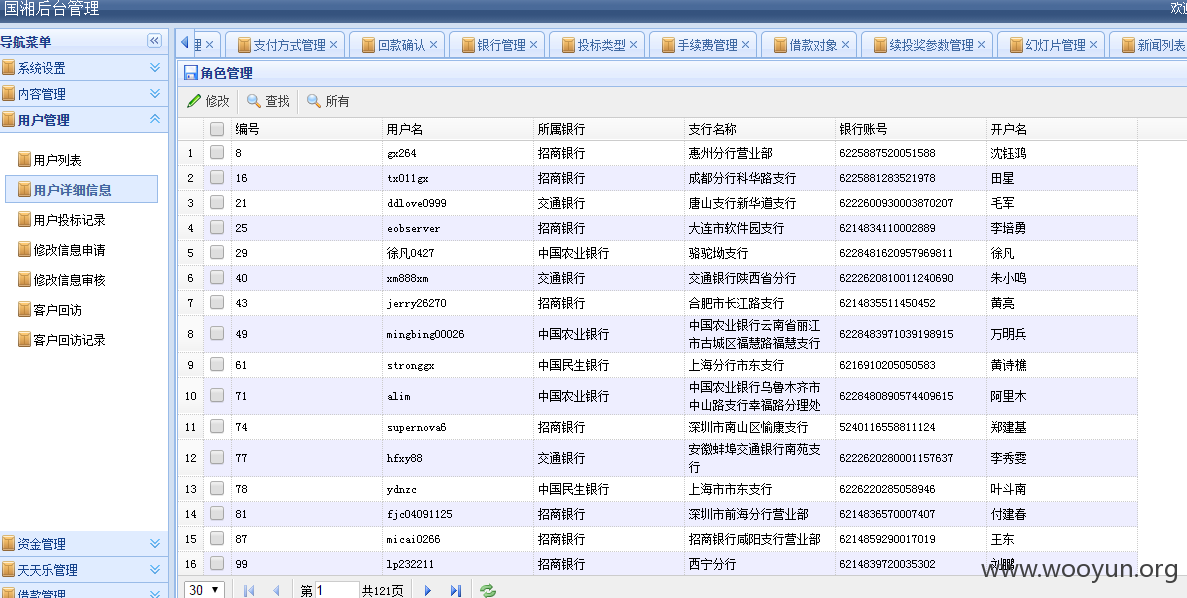
Task: Check the row for user xm888xm
Action: tap(217, 277)
